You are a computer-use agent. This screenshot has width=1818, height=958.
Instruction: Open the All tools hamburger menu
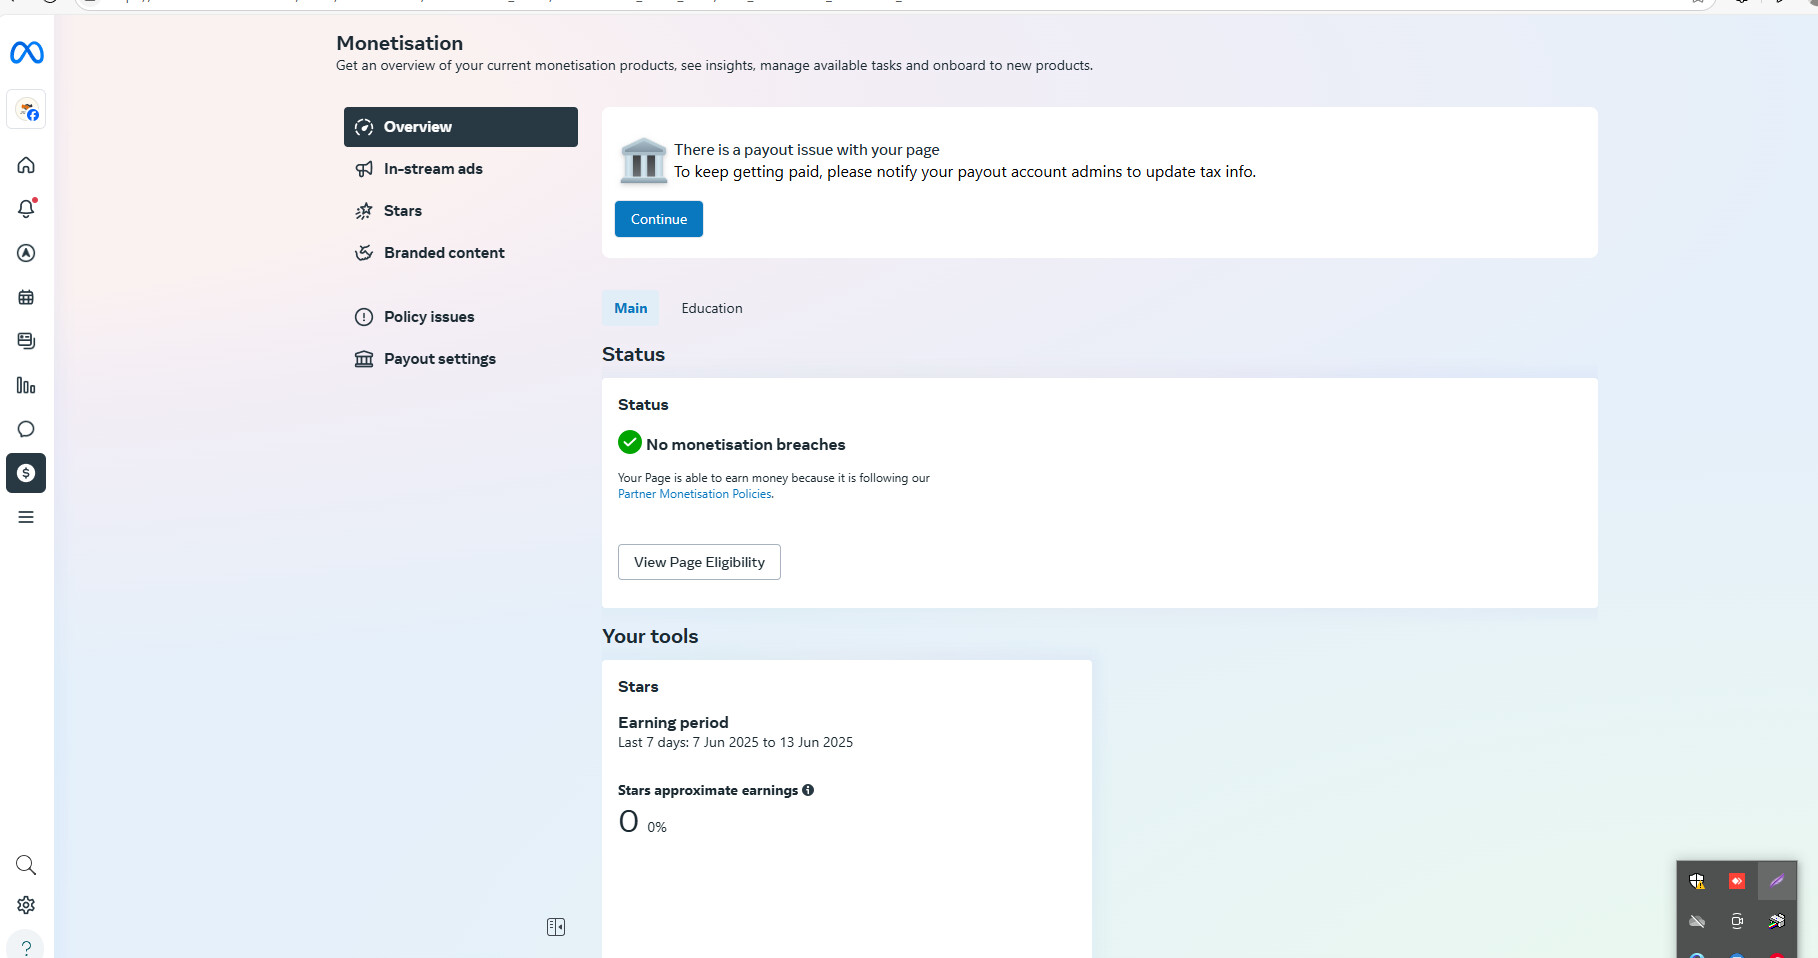click(x=26, y=517)
